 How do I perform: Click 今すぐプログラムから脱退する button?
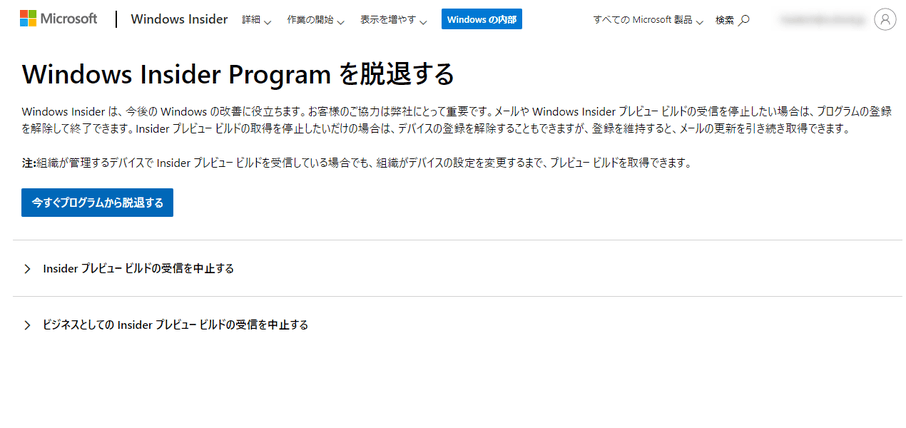point(97,203)
